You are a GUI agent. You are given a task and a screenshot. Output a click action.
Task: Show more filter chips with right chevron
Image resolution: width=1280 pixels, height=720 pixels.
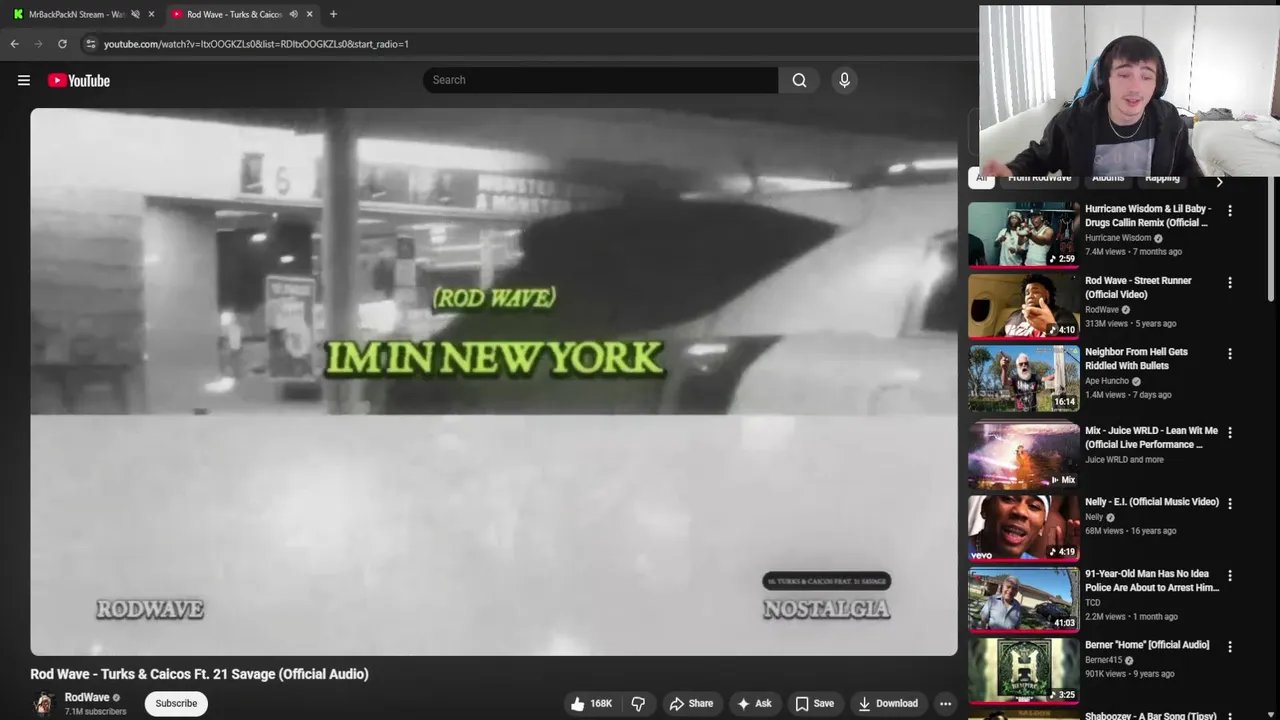point(1219,182)
